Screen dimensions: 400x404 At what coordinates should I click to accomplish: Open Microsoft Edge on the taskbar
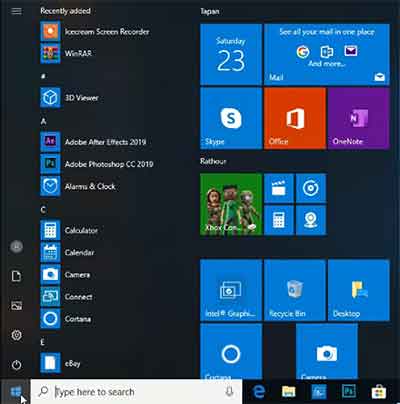tap(259, 392)
